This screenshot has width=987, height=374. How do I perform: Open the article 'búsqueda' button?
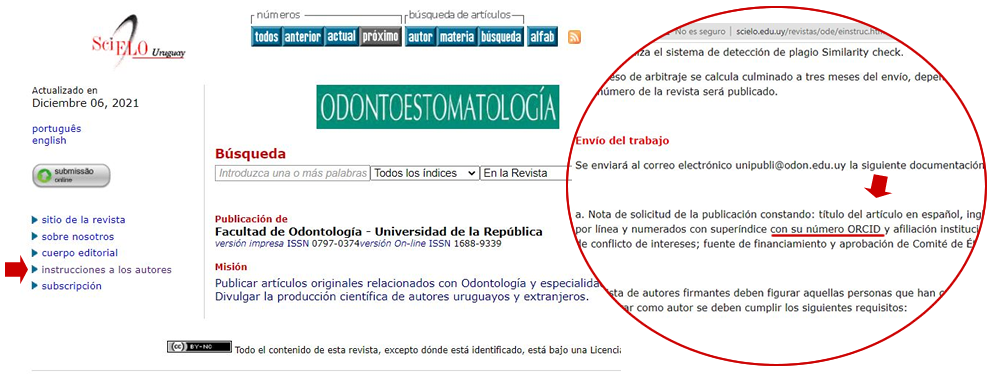pos(501,37)
